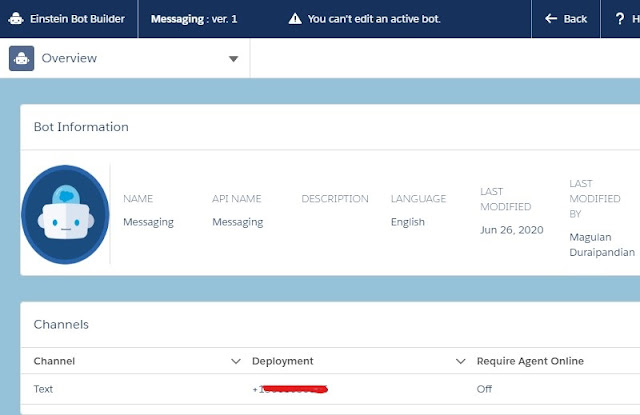Click the Channel column header

54,361
